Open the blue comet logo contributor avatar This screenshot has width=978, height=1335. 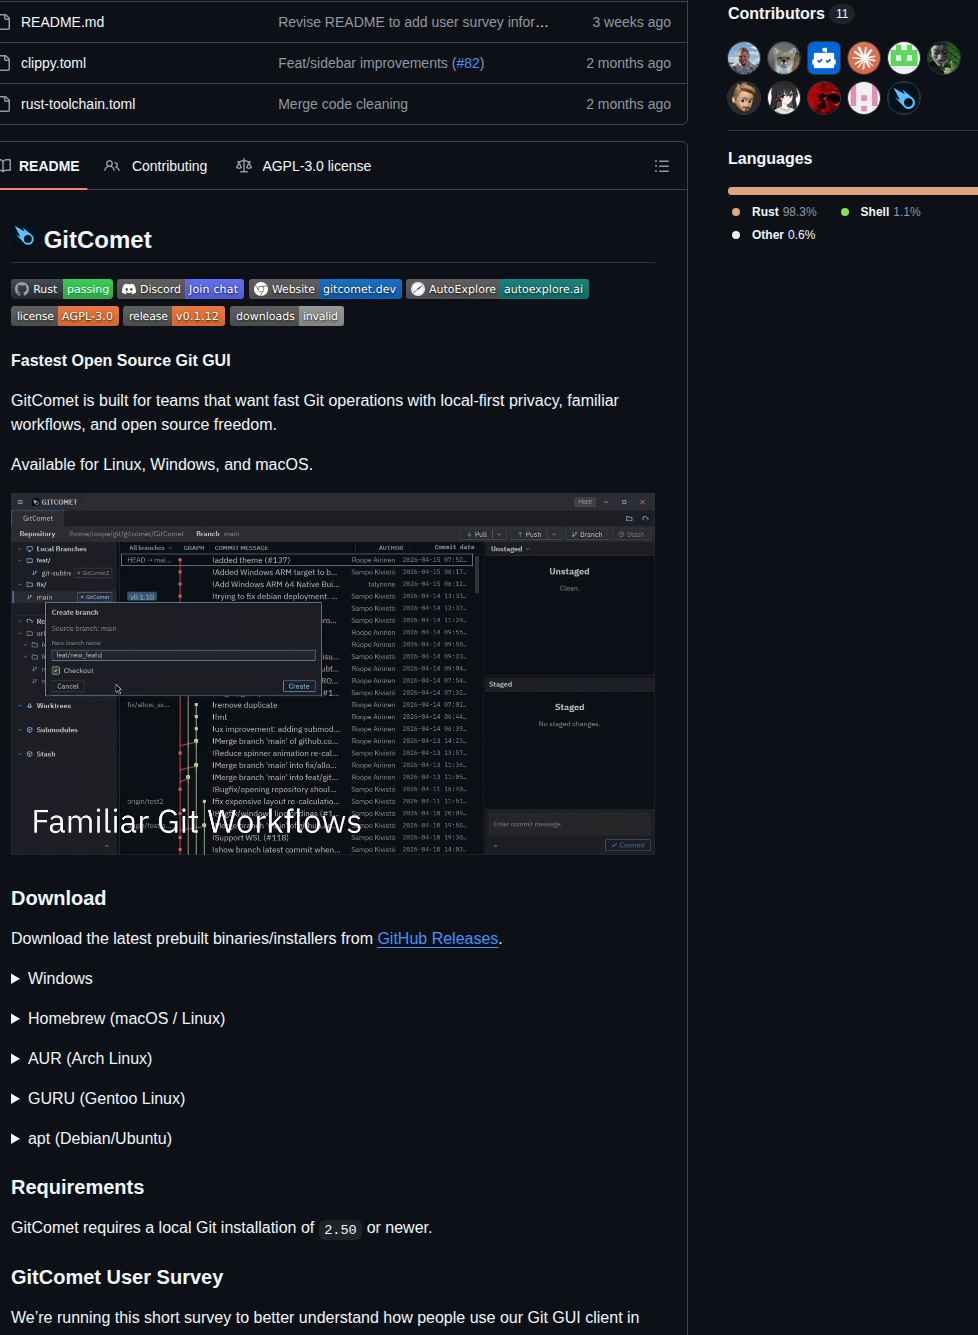point(904,98)
